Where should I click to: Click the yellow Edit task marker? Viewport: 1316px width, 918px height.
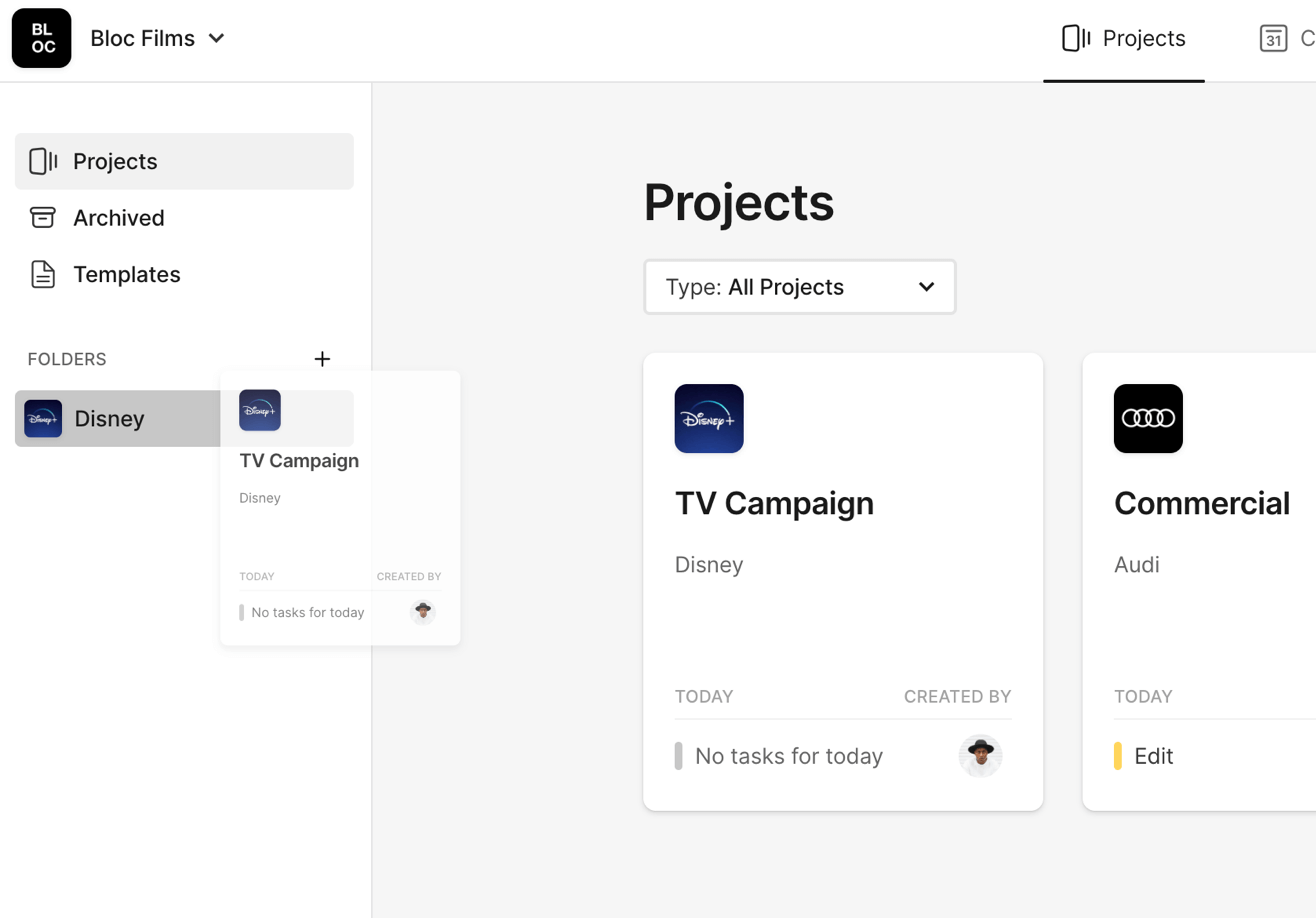(1118, 756)
